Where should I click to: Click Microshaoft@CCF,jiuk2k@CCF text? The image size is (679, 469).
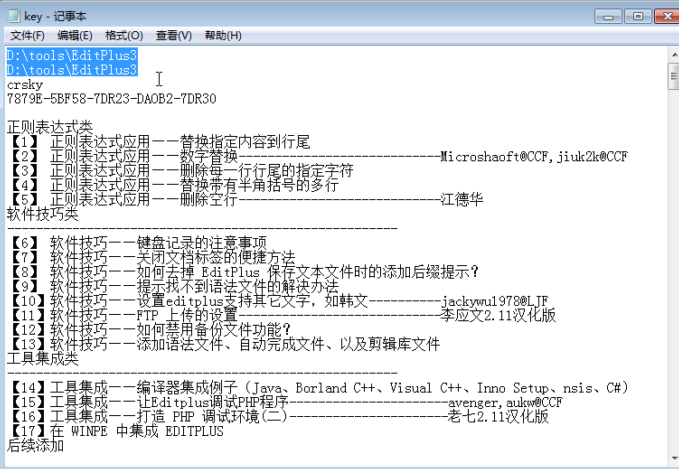pyautogui.click(x=534, y=156)
